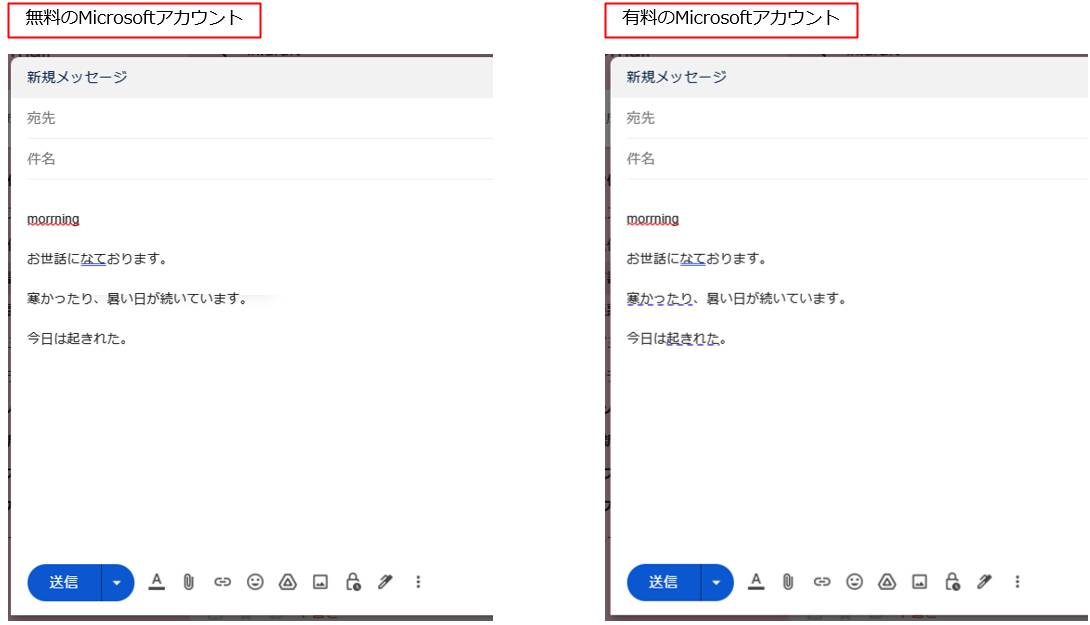The width and height of the screenshot is (1090, 625).
Task: Open emoji picker in left compose window
Action: click(x=255, y=582)
